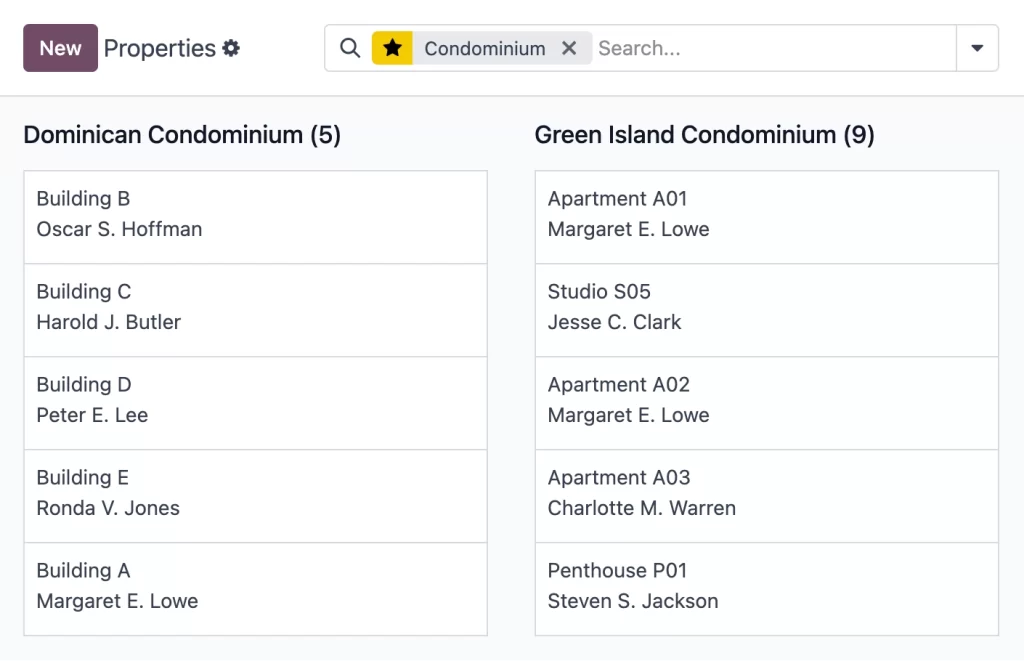1024x661 pixels.
Task: Click the Condominium filter tag label
Action: tap(484, 48)
